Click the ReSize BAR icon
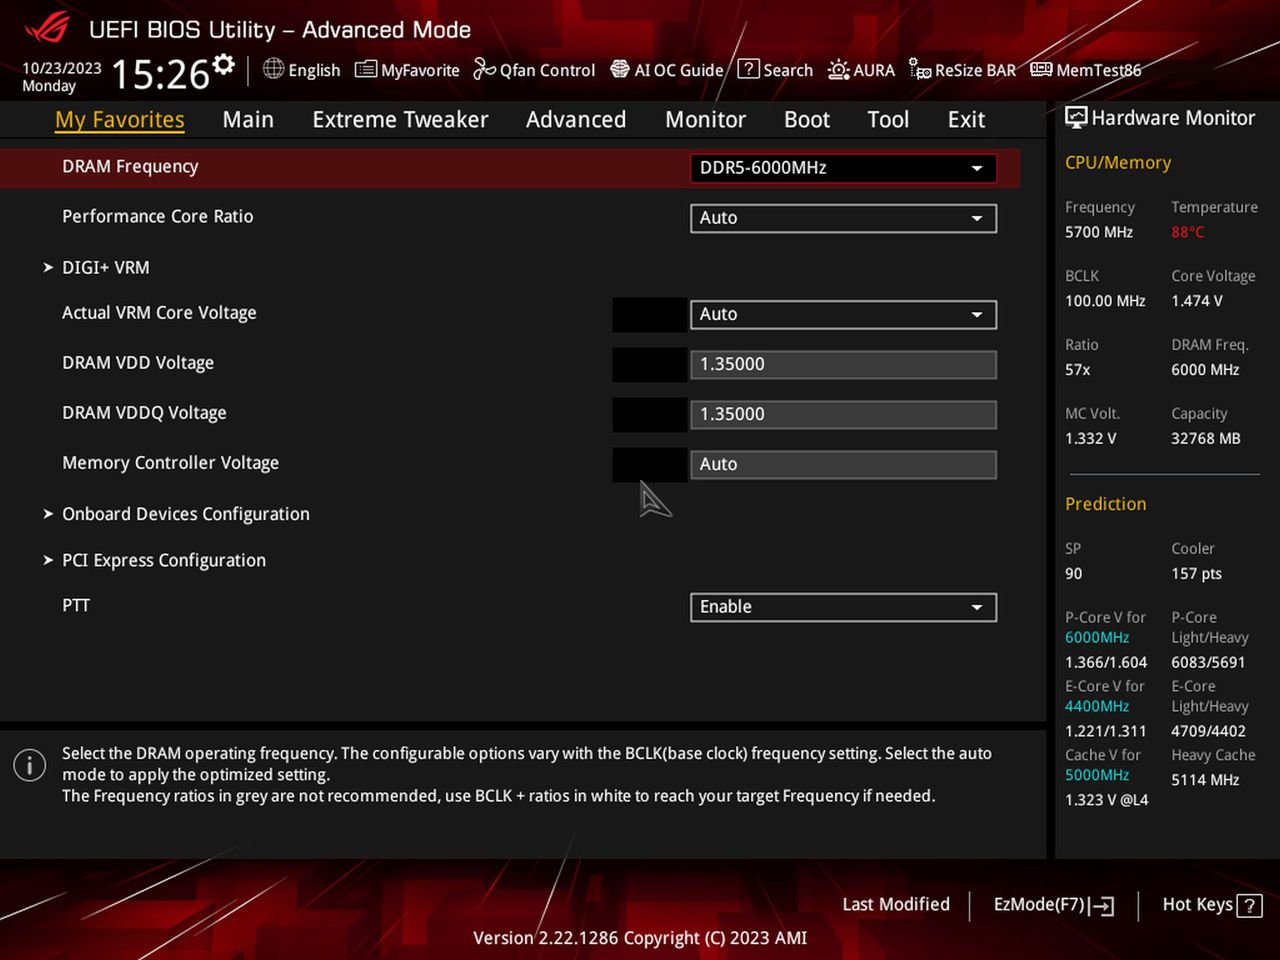 [x=920, y=69]
